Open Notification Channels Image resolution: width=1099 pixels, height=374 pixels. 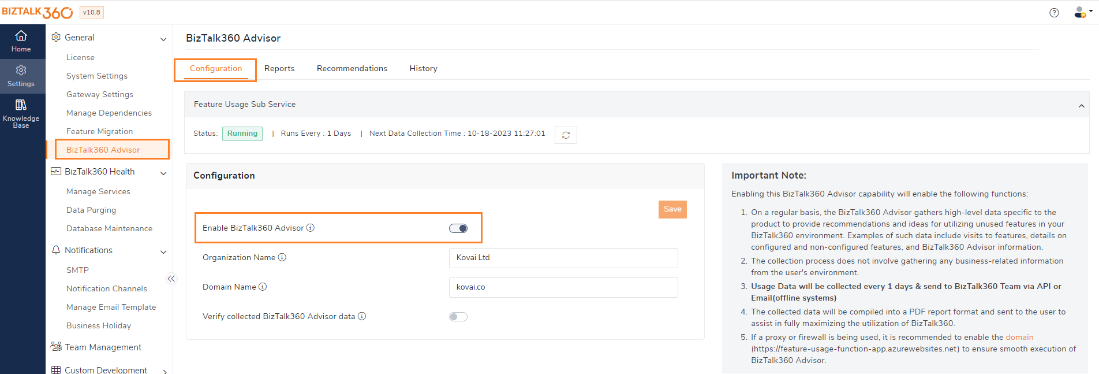pos(107,289)
